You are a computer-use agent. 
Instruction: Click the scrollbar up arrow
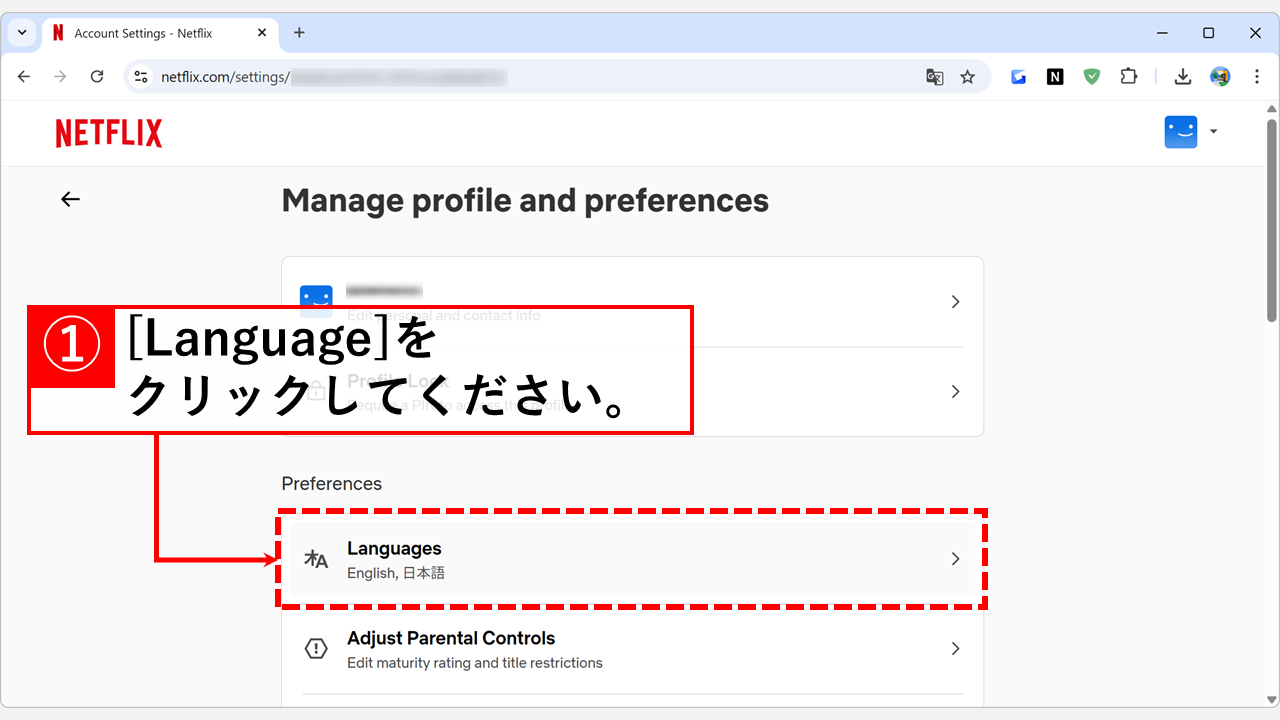click(x=1271, y=108)
